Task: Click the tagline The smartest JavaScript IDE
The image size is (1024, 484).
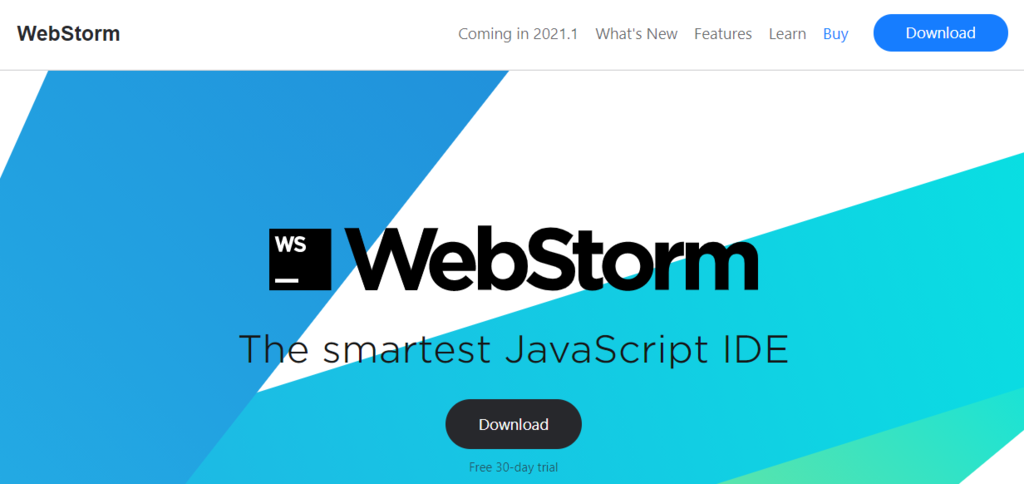Action: (x=513, y=350)
